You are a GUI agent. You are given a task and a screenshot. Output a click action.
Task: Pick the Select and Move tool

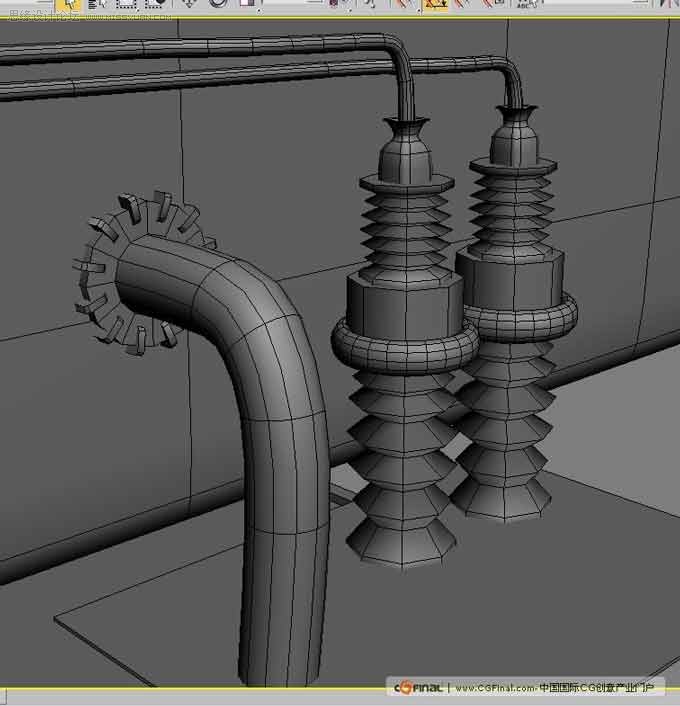(189, 4)
